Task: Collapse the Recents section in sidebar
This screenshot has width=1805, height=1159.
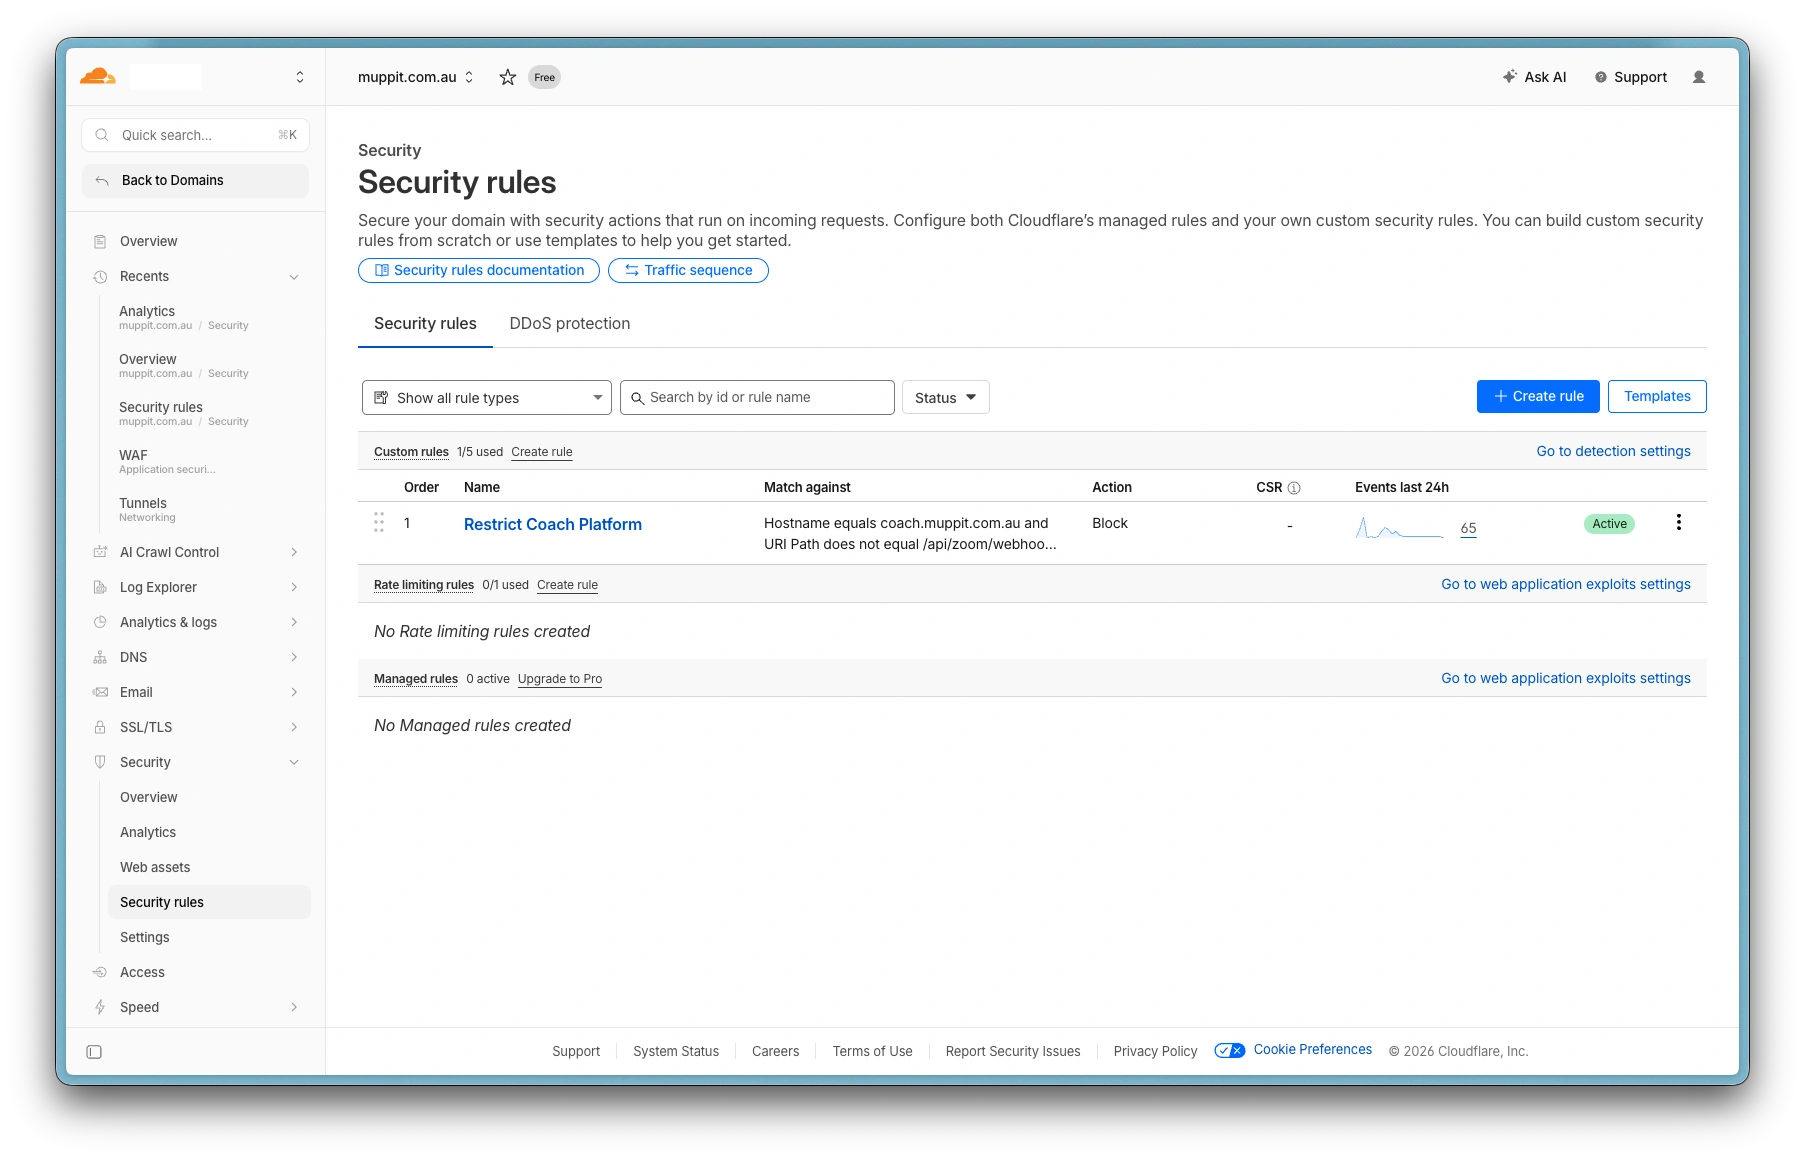Action: click(294, 277)
